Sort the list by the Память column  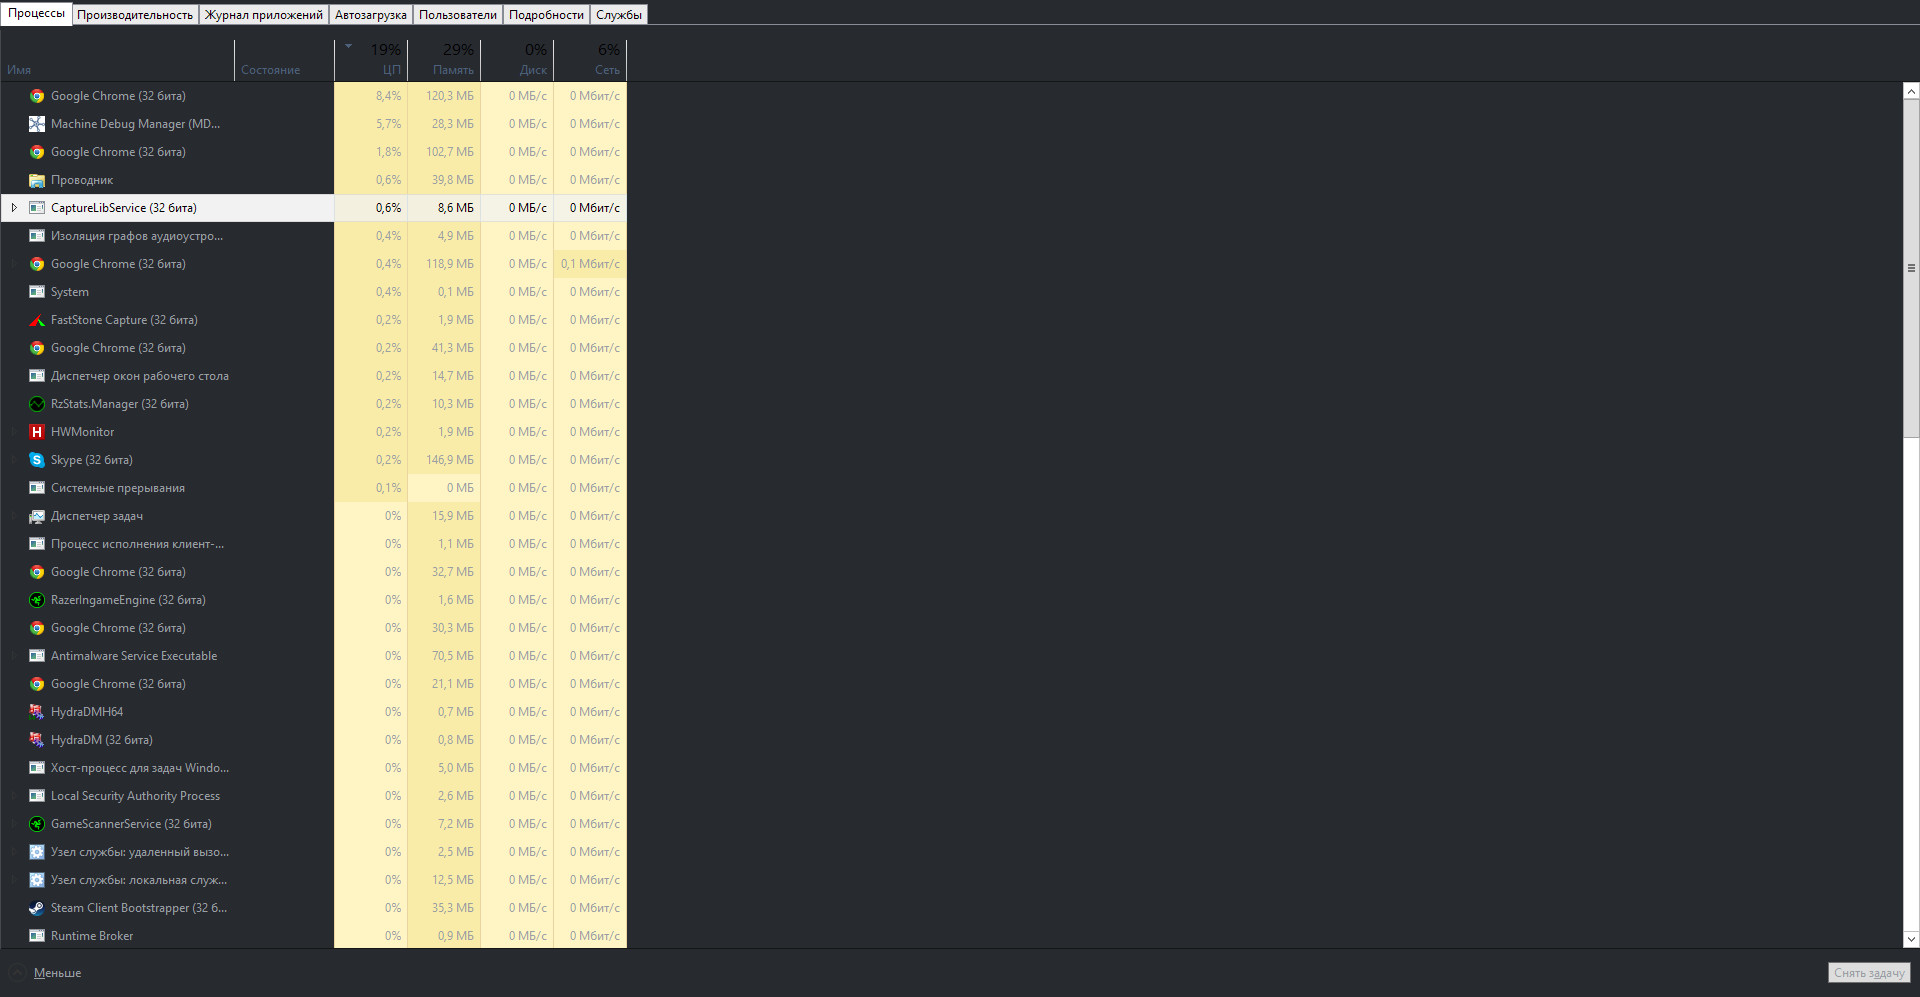(x=444, y=60)
